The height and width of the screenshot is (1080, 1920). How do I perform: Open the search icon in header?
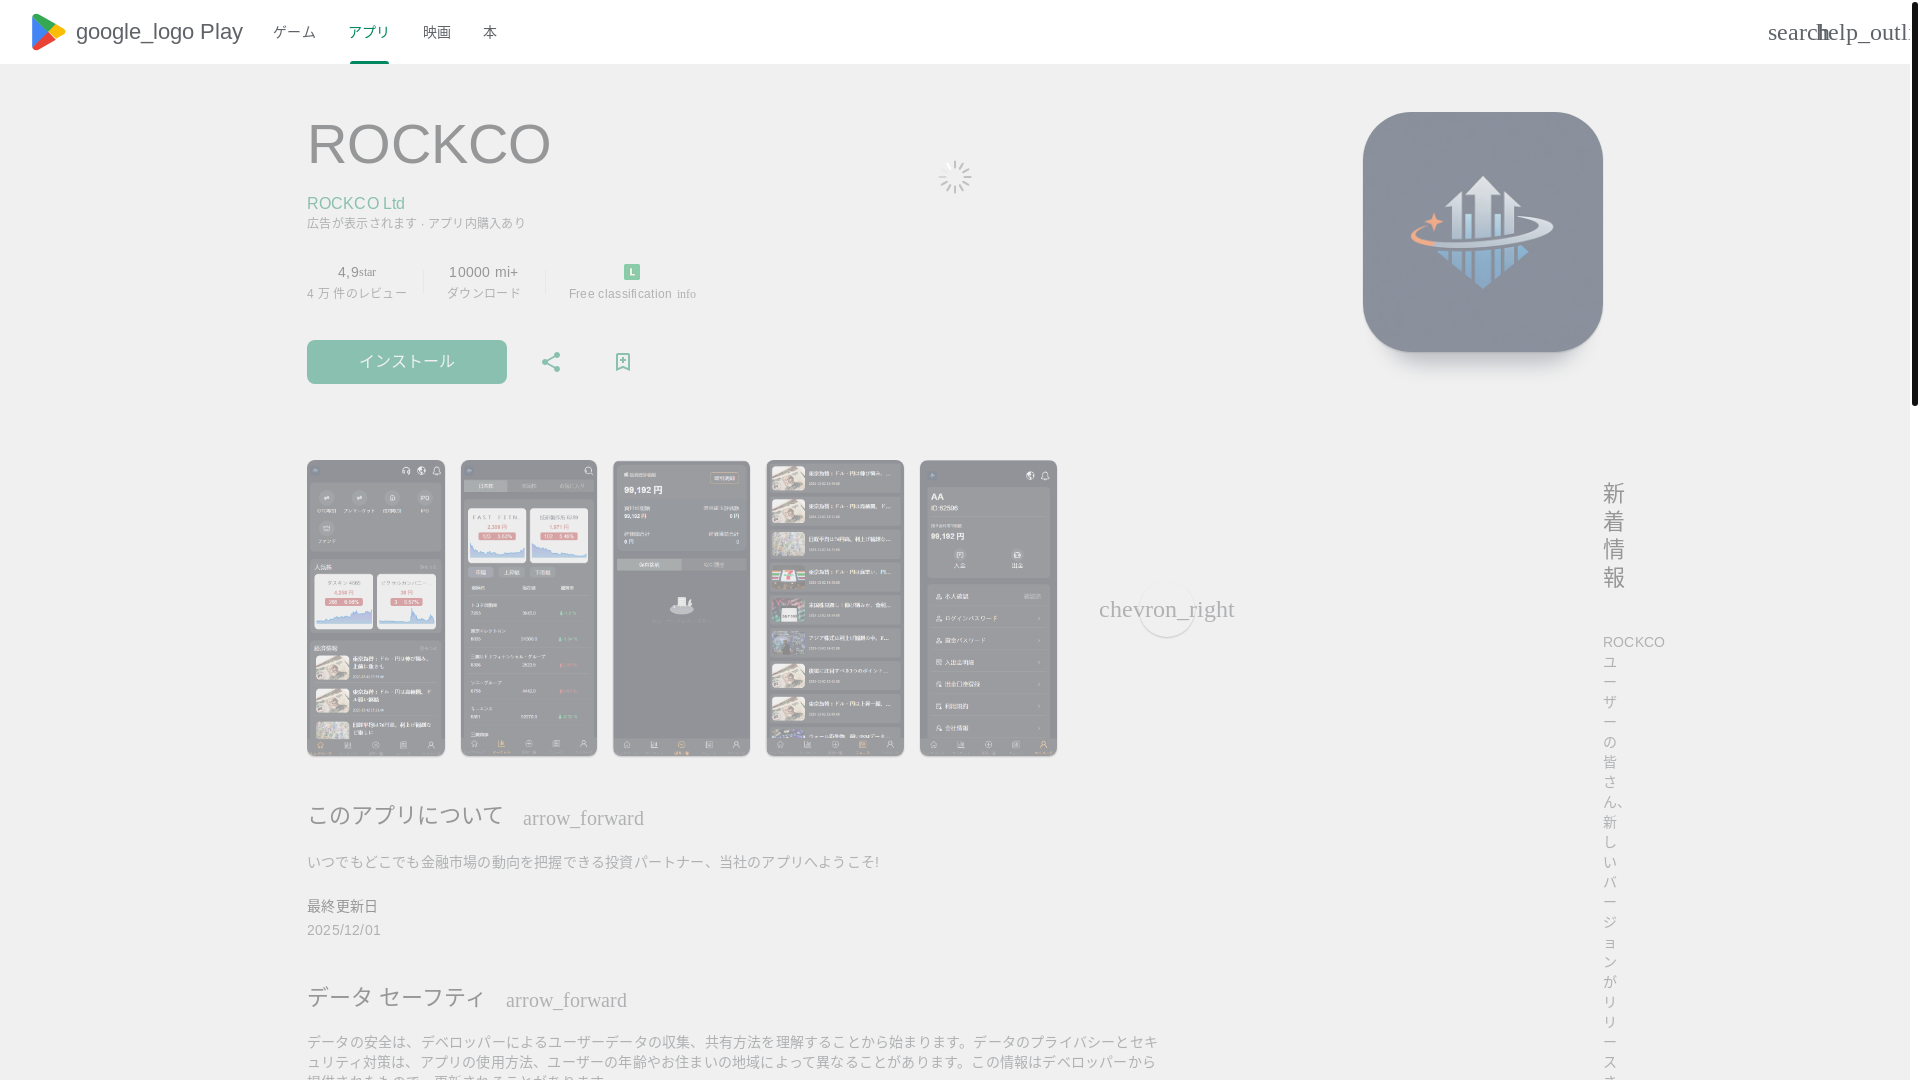tap(1797, 32)
